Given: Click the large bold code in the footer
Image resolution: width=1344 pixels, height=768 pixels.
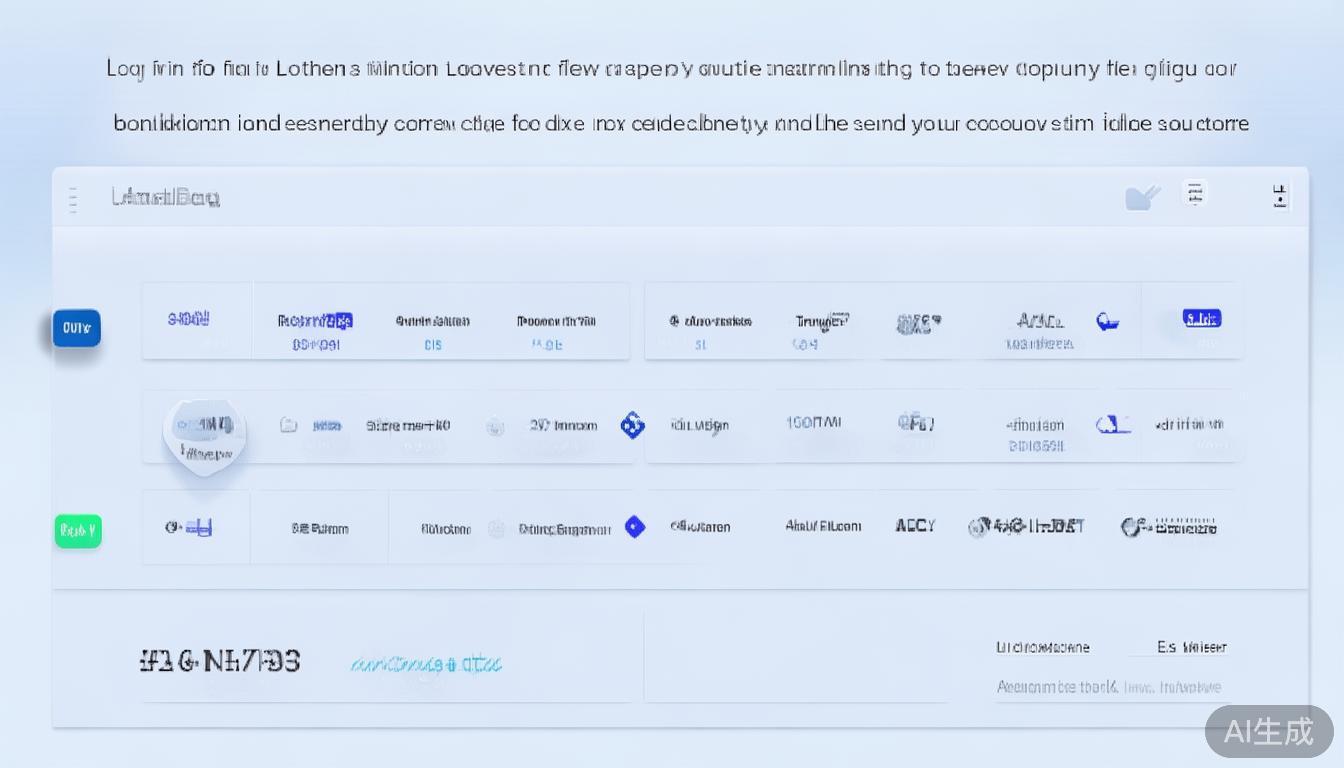Looking at the screenshot, I should click(x=220, y=661).
